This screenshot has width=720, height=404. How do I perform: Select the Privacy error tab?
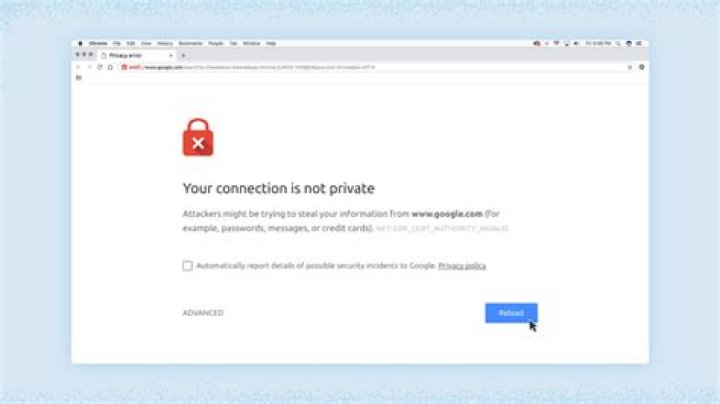[137, 55]
